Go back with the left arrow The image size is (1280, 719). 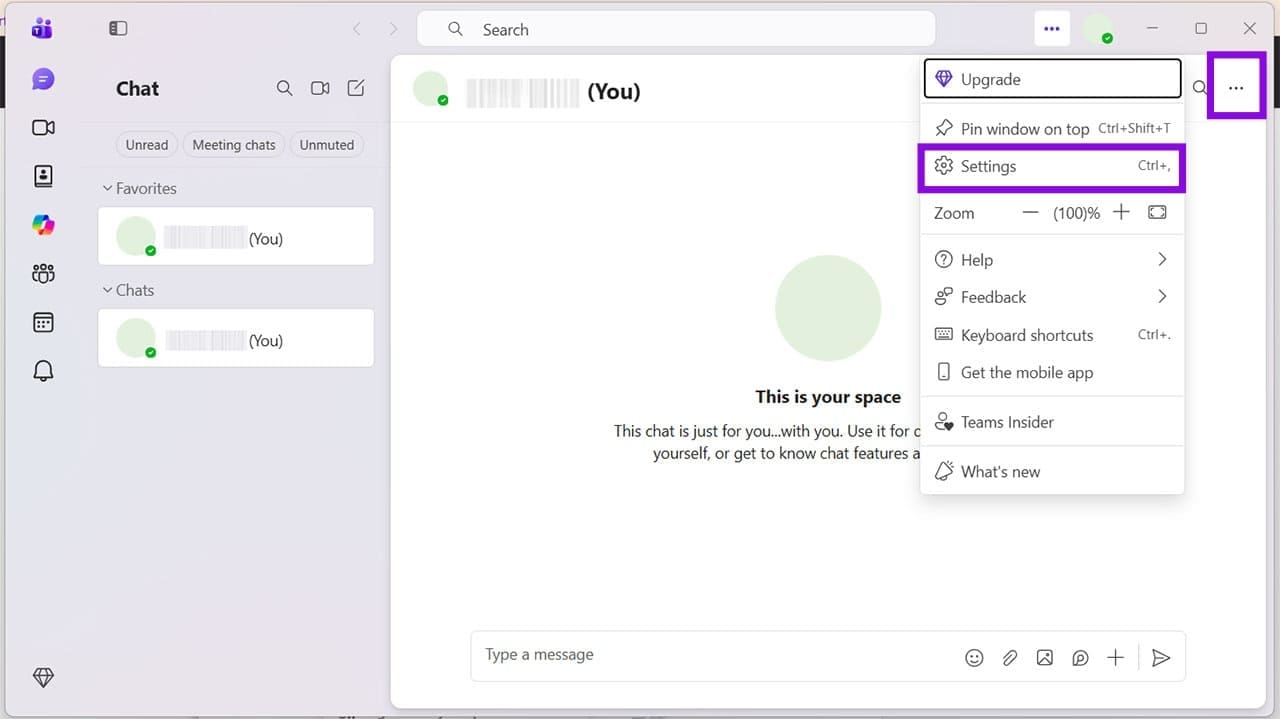click(357, 29)
